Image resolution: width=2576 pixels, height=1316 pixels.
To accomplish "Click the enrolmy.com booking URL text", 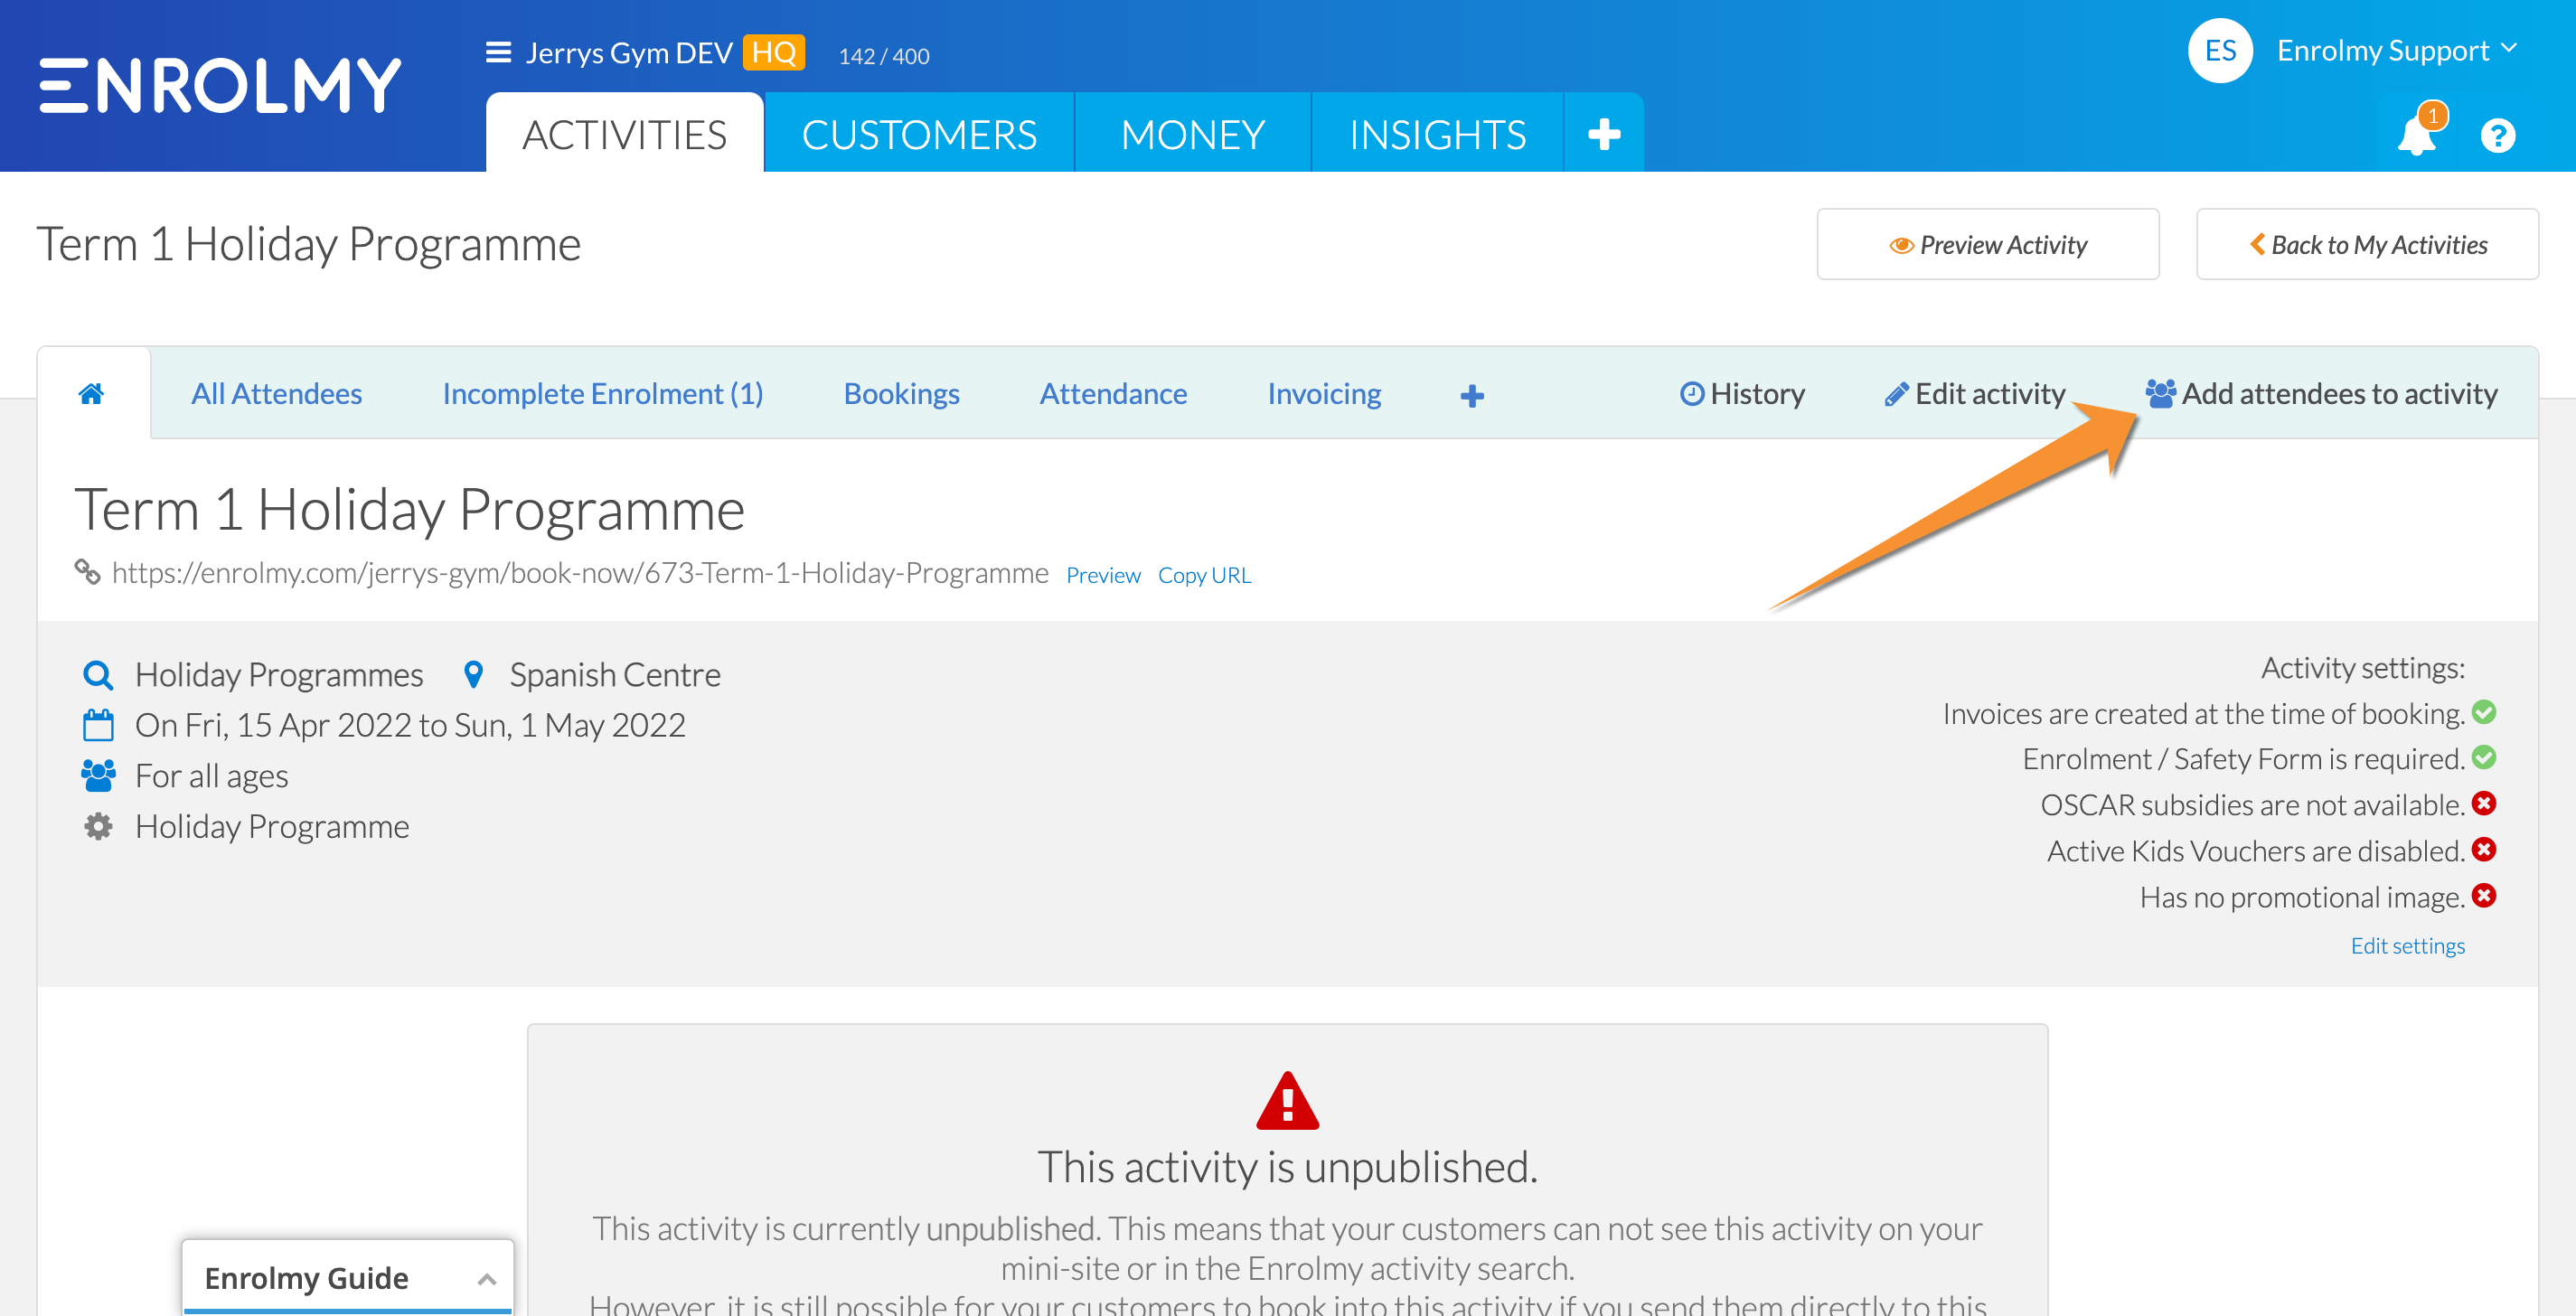I will click(580, 572).
